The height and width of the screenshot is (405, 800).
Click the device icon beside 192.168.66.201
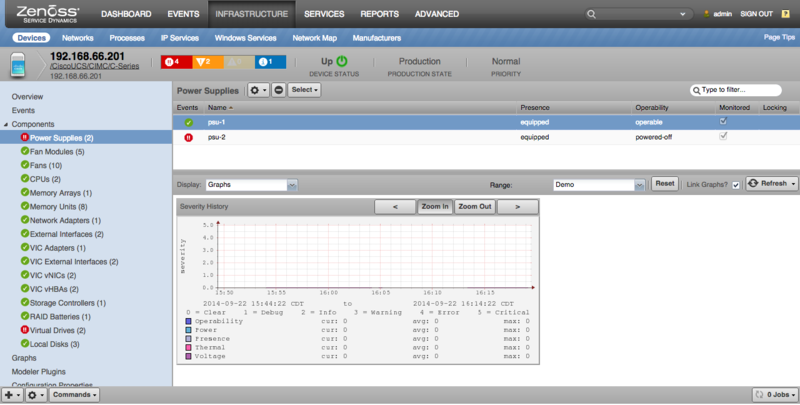coord(18,65)
